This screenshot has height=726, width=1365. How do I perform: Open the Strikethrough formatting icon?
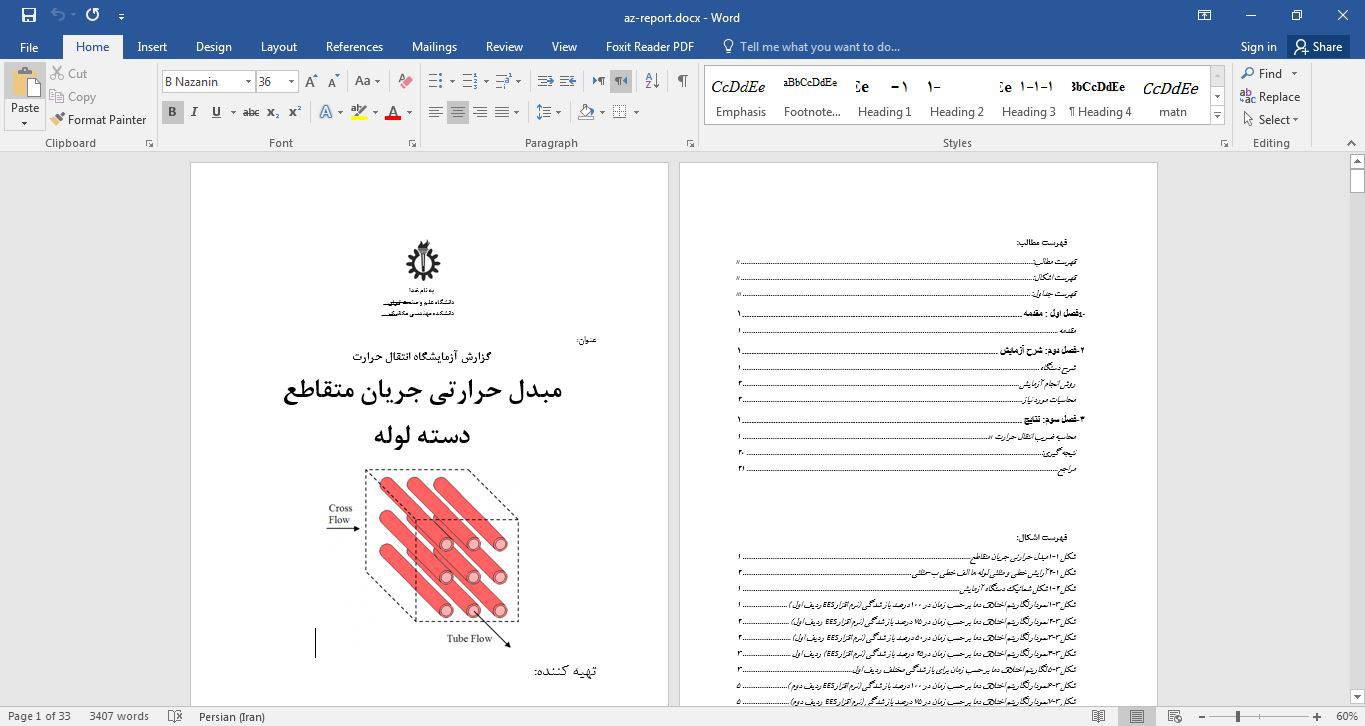pyautogui.click(x=249, y=111)
